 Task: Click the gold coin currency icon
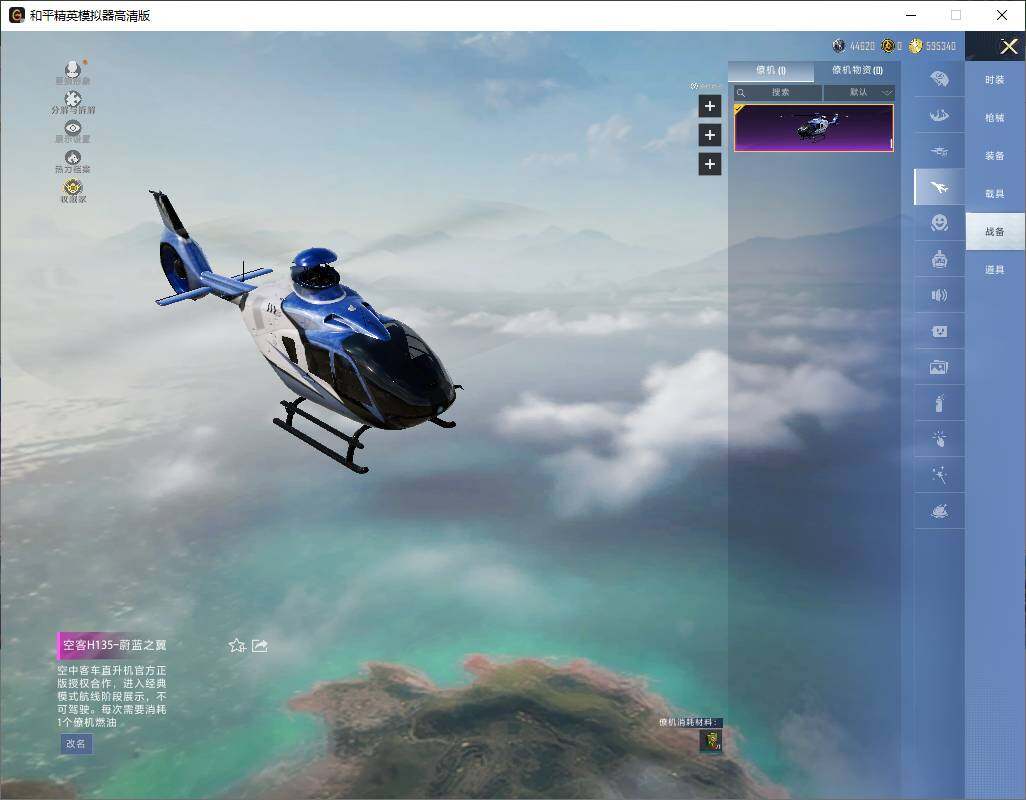point(915,46)
